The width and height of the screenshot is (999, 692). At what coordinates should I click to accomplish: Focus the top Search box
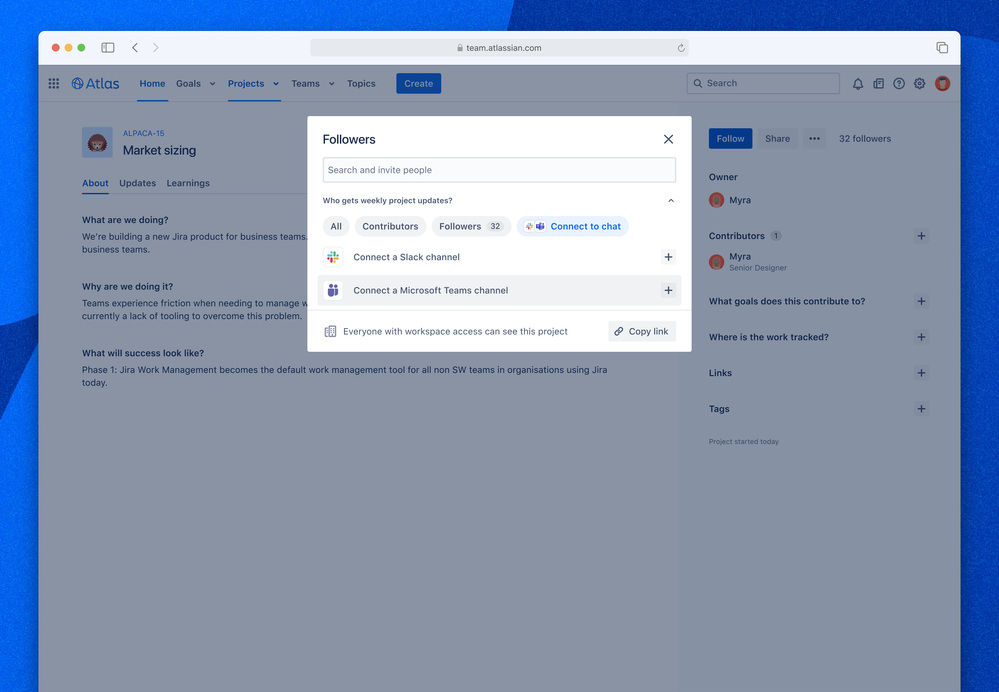pos(763,83)
